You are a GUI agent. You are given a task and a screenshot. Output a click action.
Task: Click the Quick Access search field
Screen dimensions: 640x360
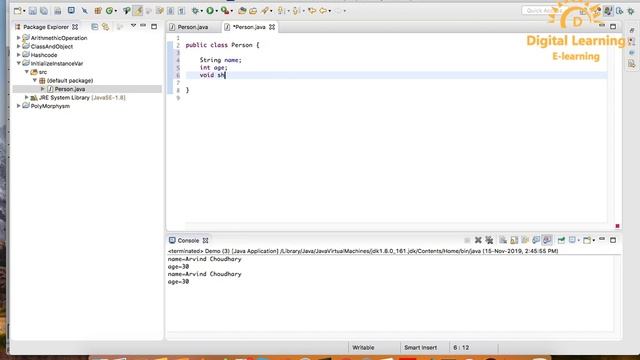(543, 11)
